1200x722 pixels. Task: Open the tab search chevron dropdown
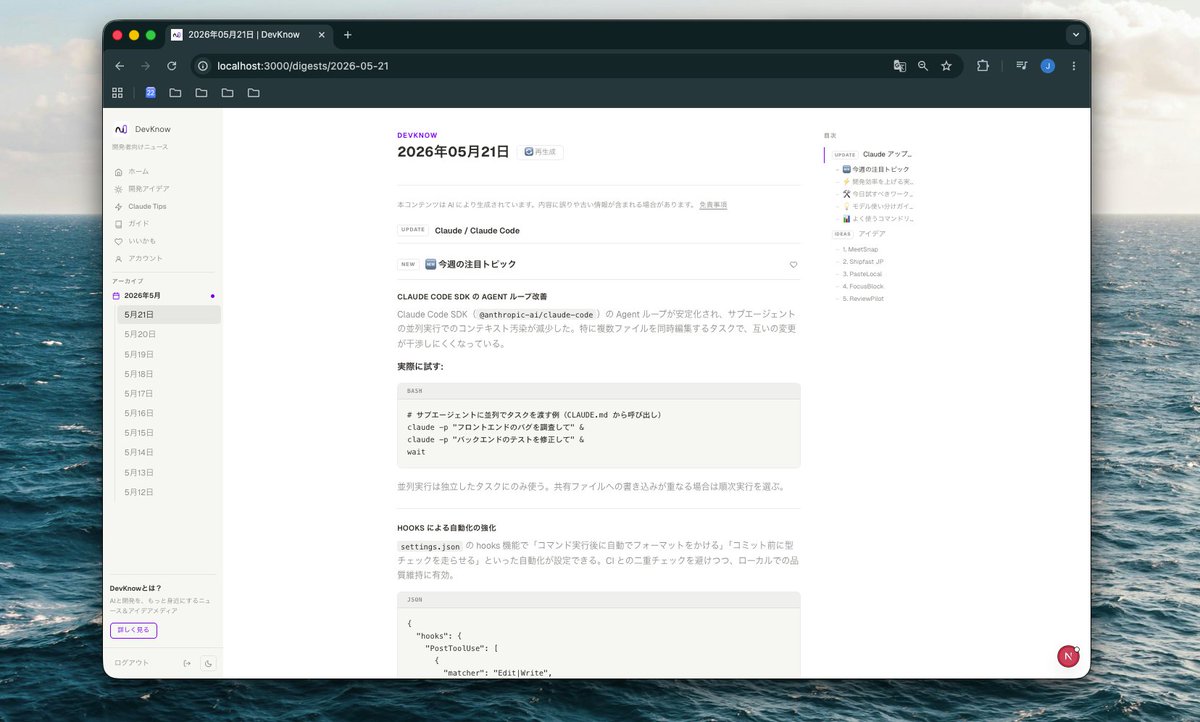1076,35
